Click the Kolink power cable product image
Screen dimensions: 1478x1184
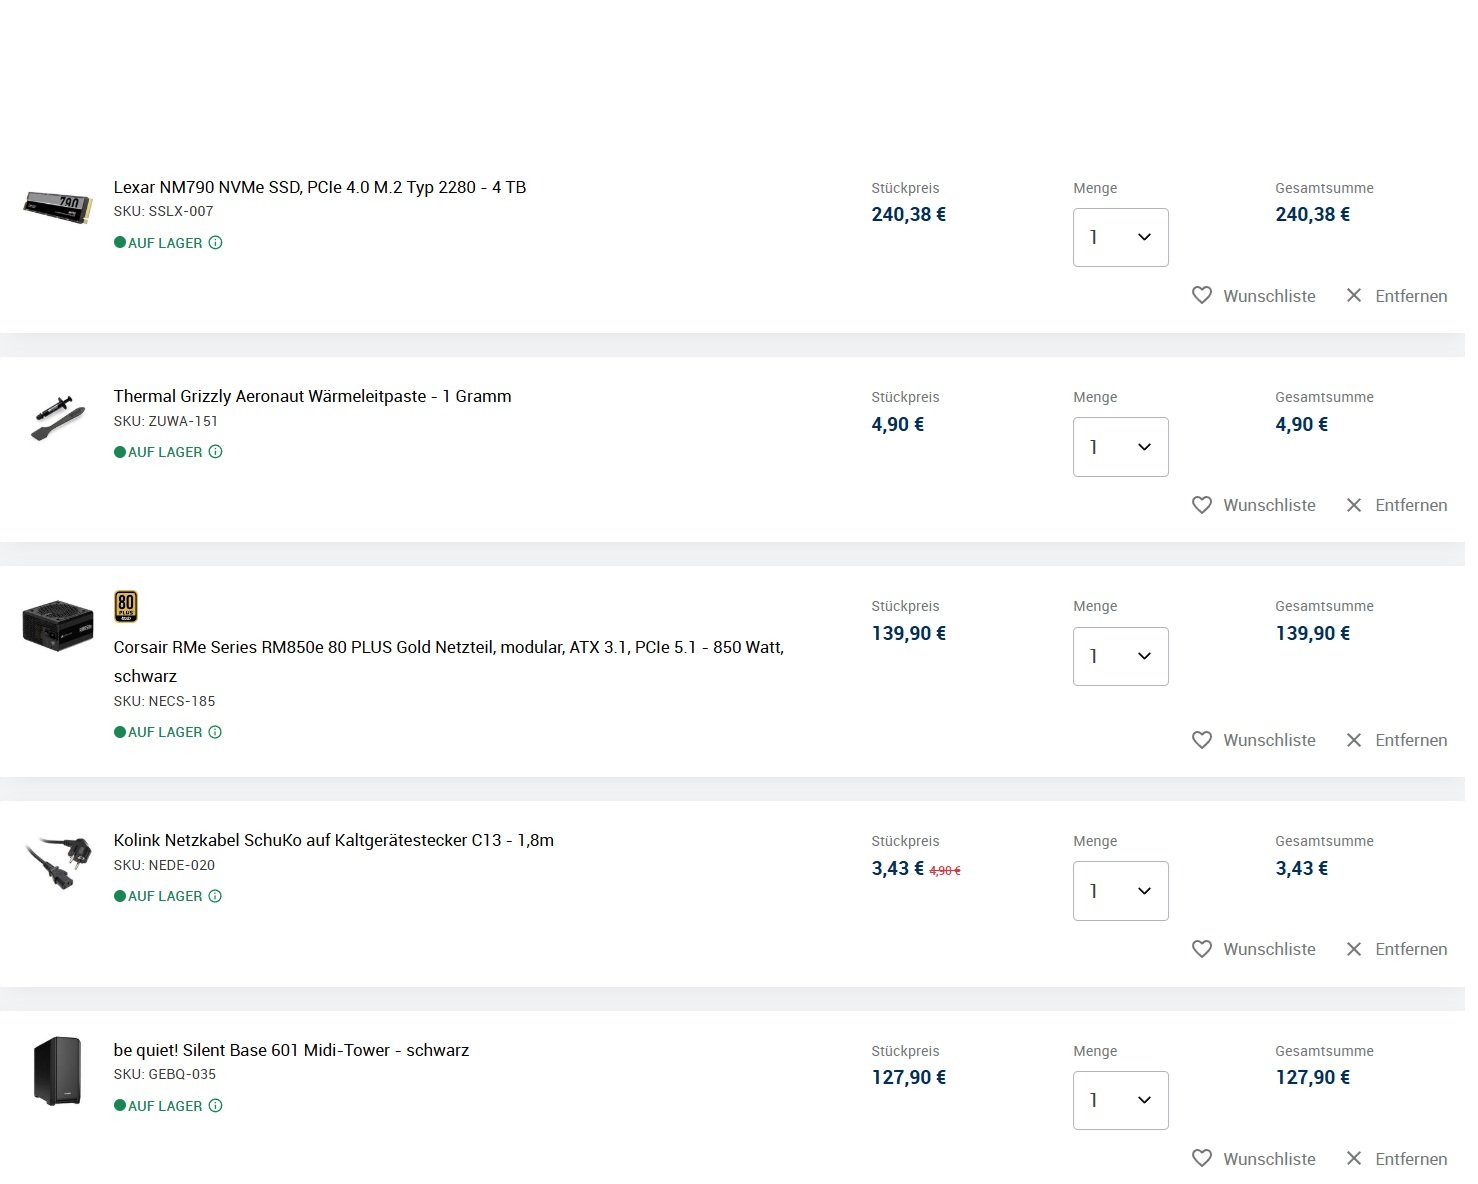click(x=57, y=862)
